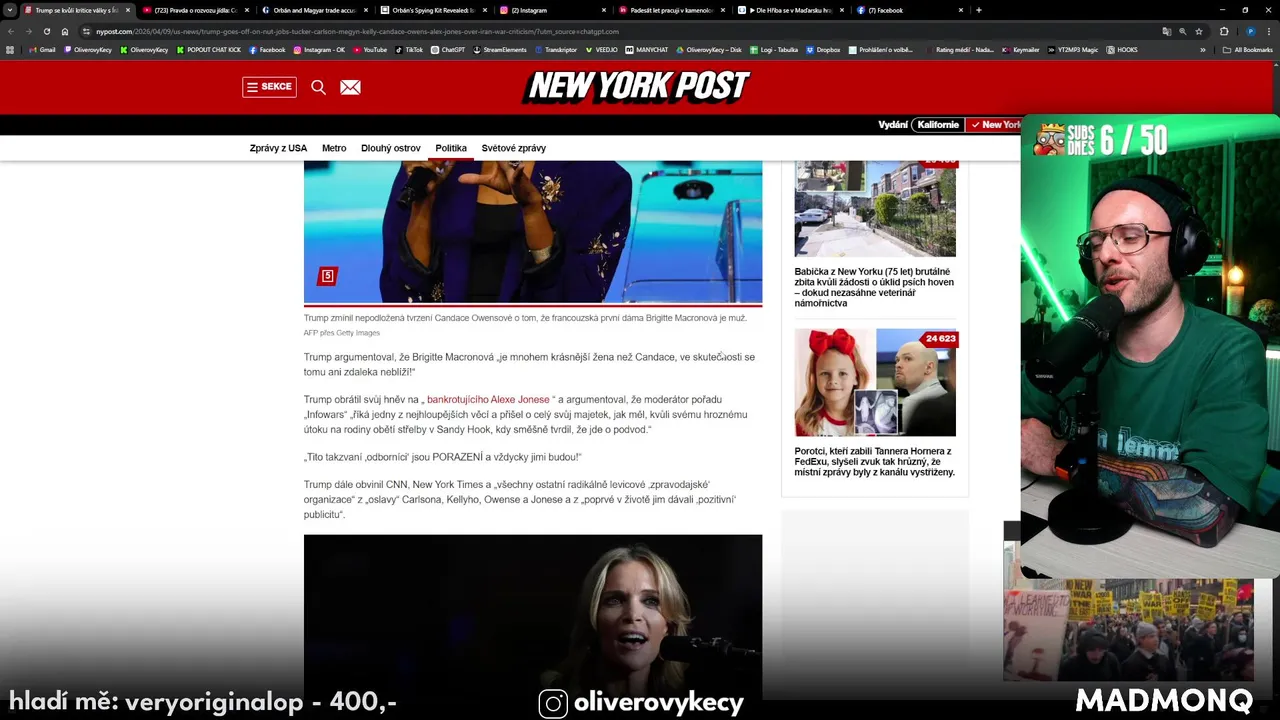Open the HOOKS bookmark
Viewport: 1280px width, 720px height.
(x=1122, y=49)
